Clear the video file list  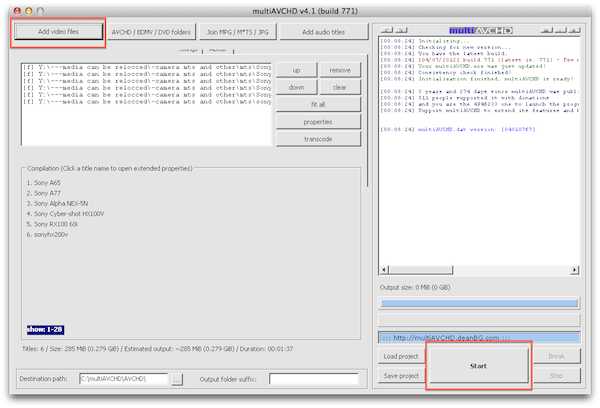[x=340, y=87]
